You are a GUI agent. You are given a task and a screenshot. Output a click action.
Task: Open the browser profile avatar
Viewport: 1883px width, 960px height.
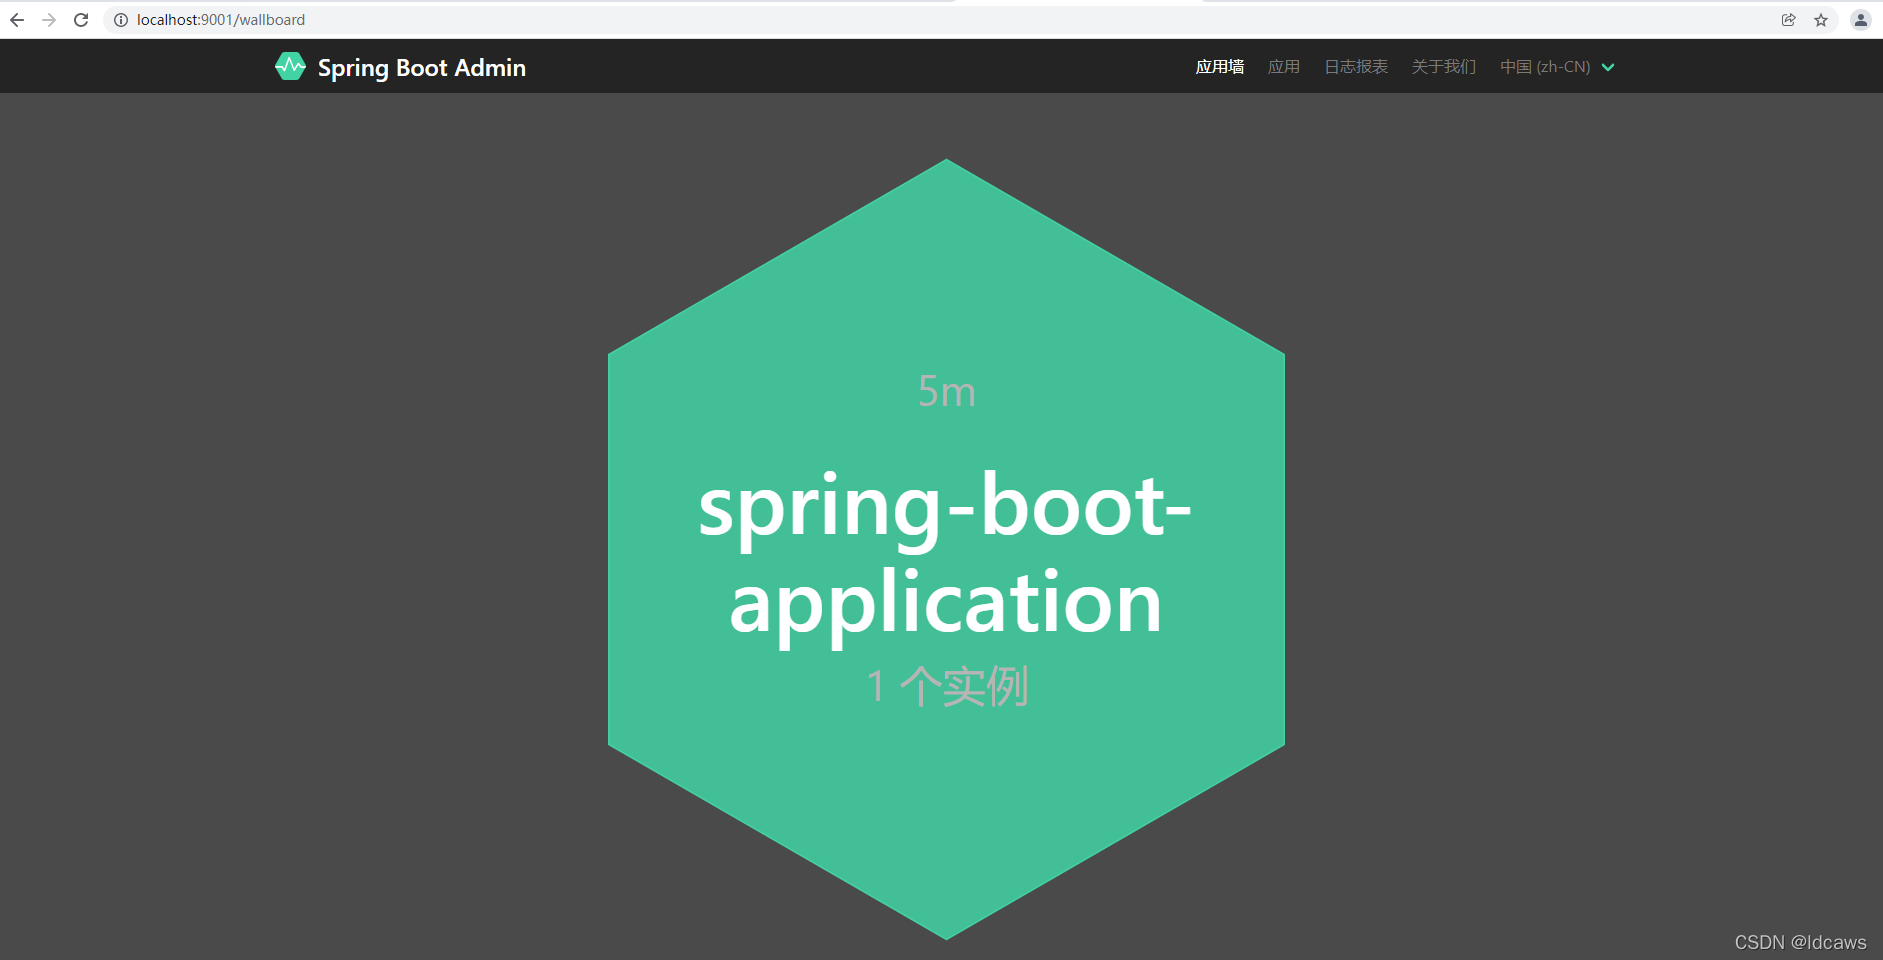coord(1861,20)
